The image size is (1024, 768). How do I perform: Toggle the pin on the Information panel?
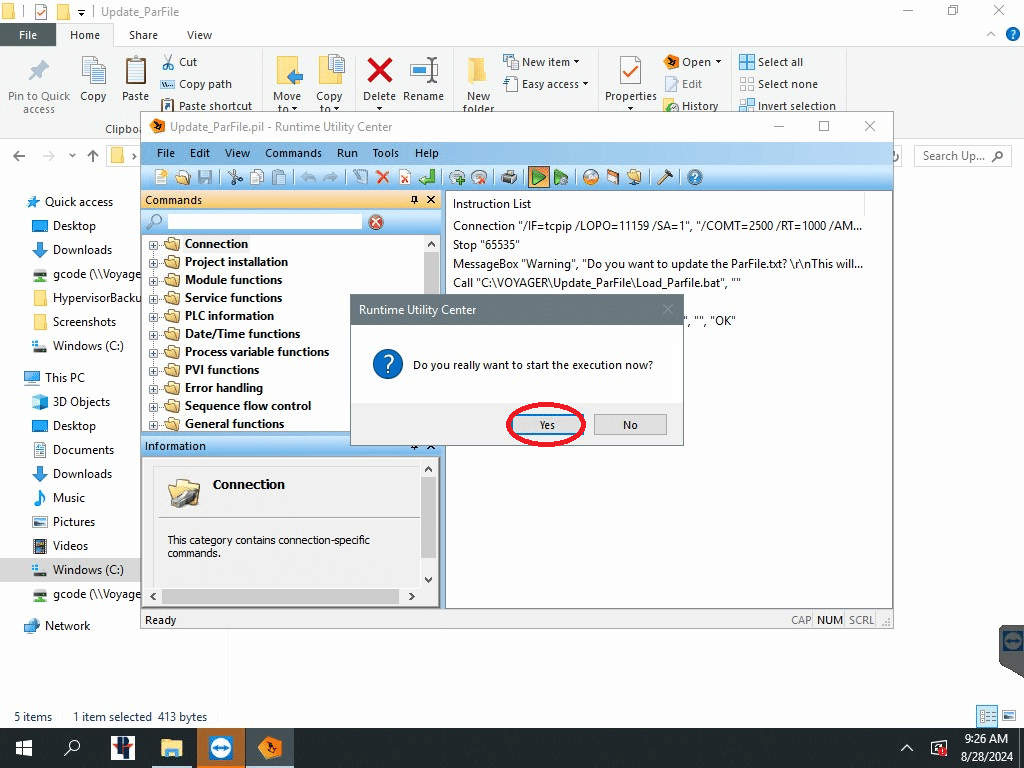415,446
